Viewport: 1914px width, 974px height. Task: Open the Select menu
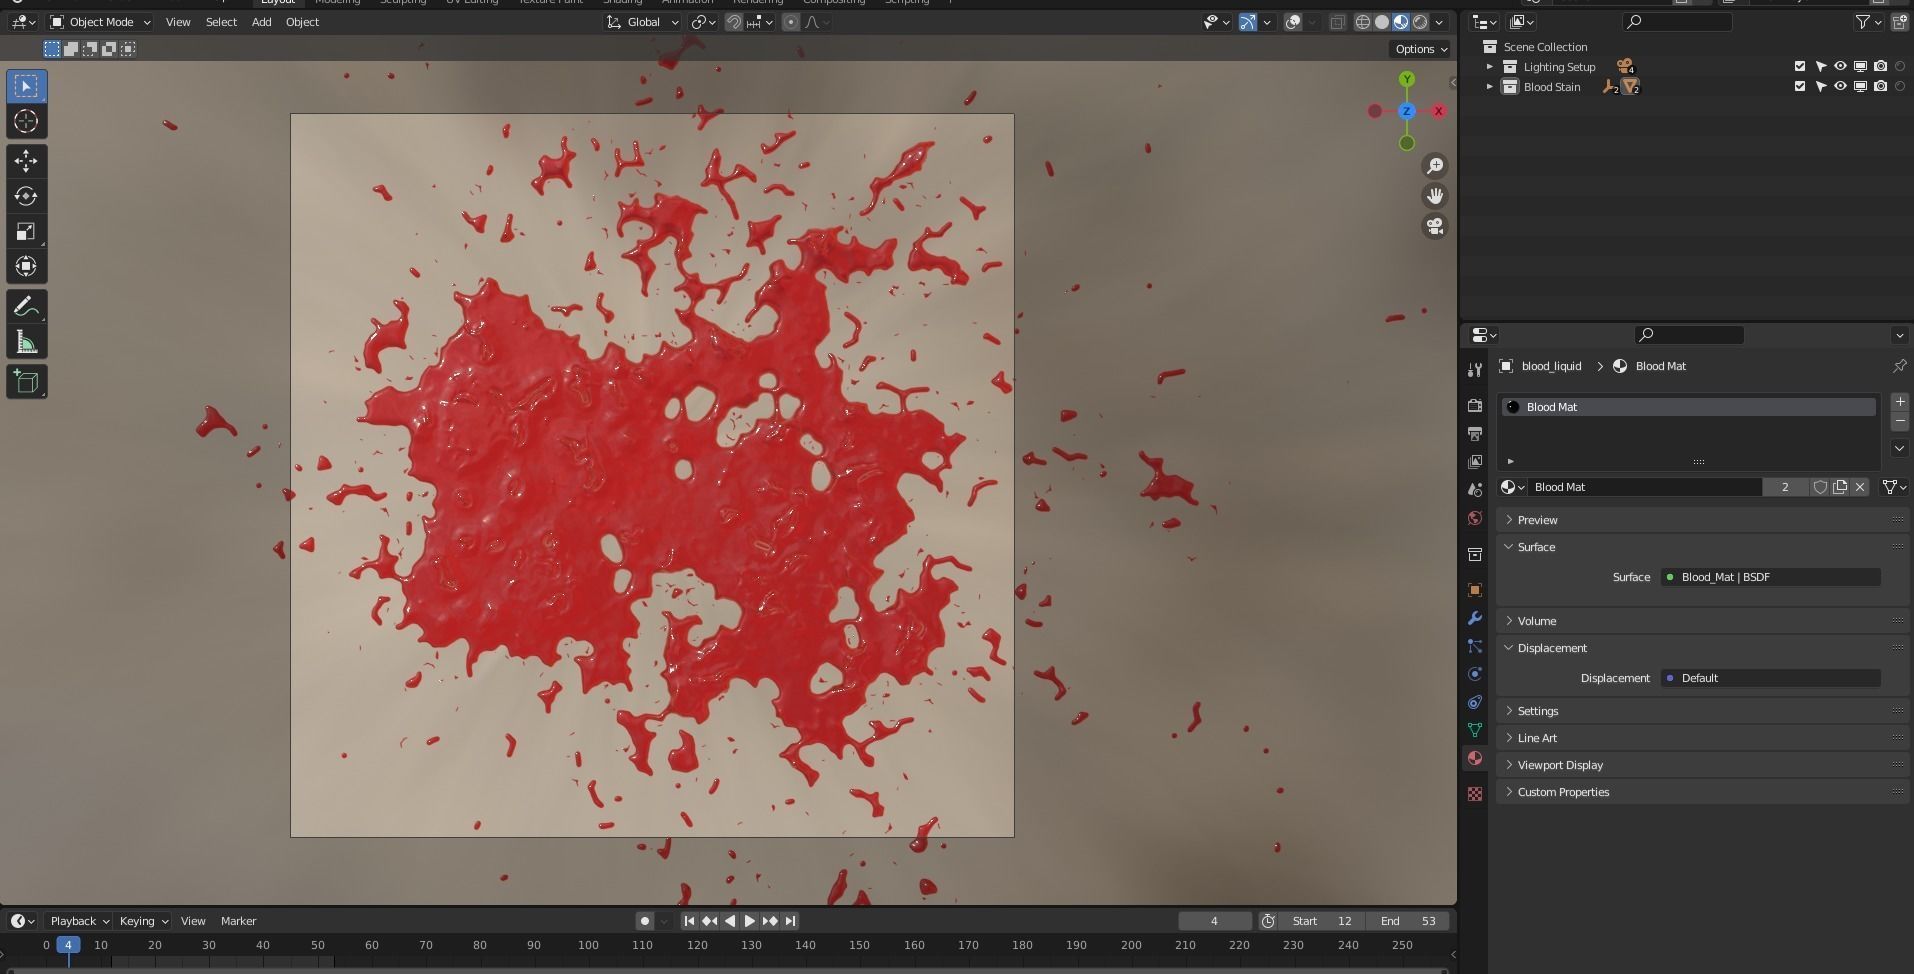(221, 22)
